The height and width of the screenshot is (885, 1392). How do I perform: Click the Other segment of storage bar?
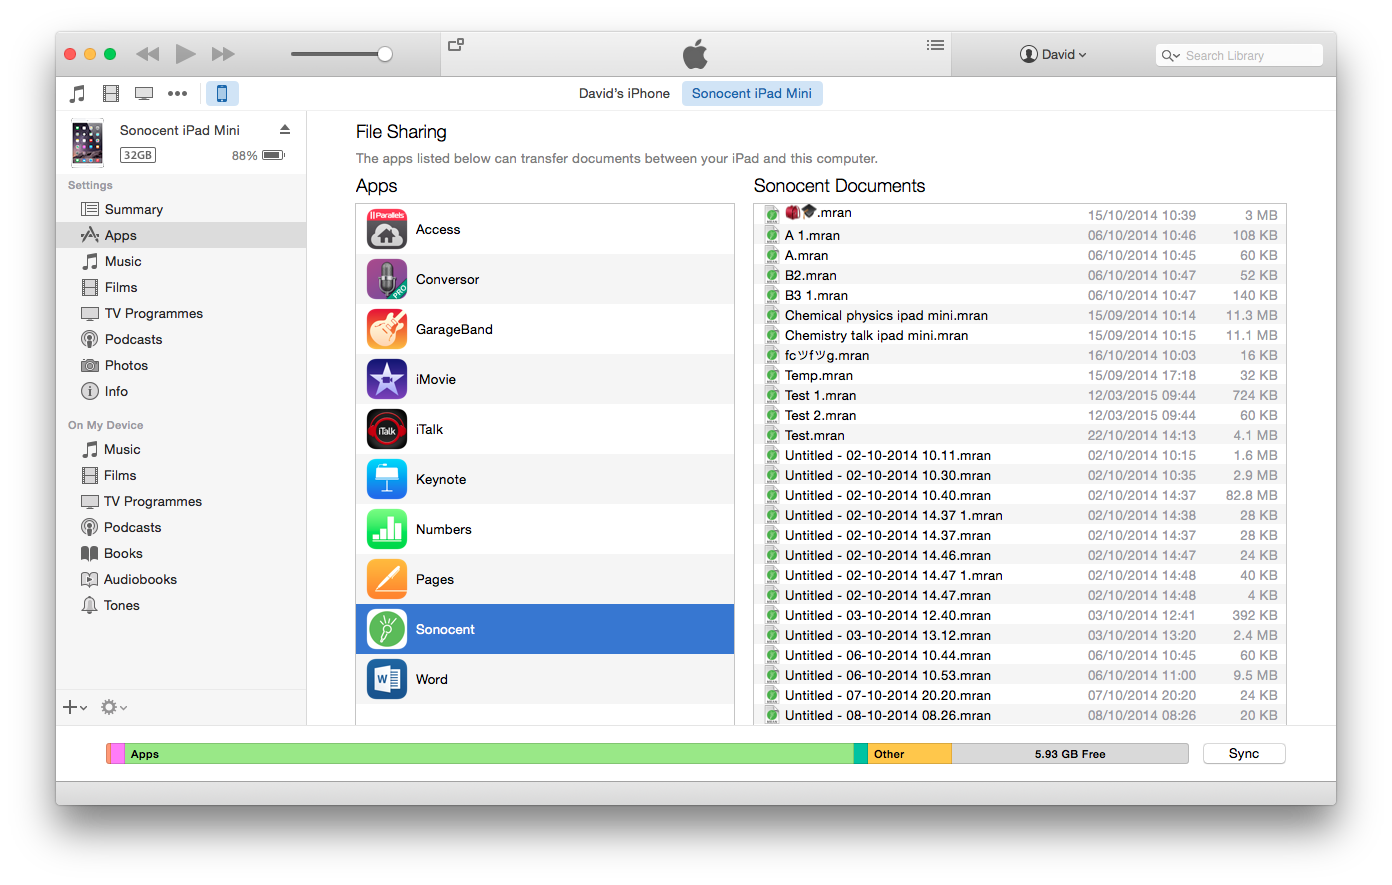pyautogui.click(x=910, y=754)
